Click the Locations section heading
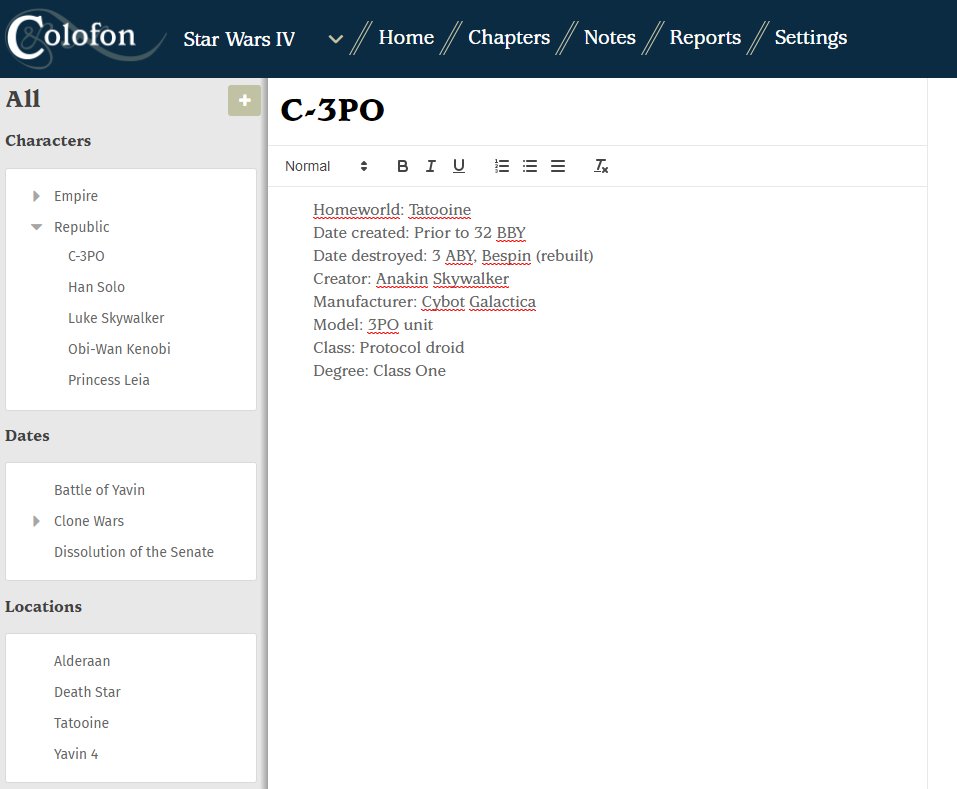This screenshot has width=957, height=789. [43, 607]
